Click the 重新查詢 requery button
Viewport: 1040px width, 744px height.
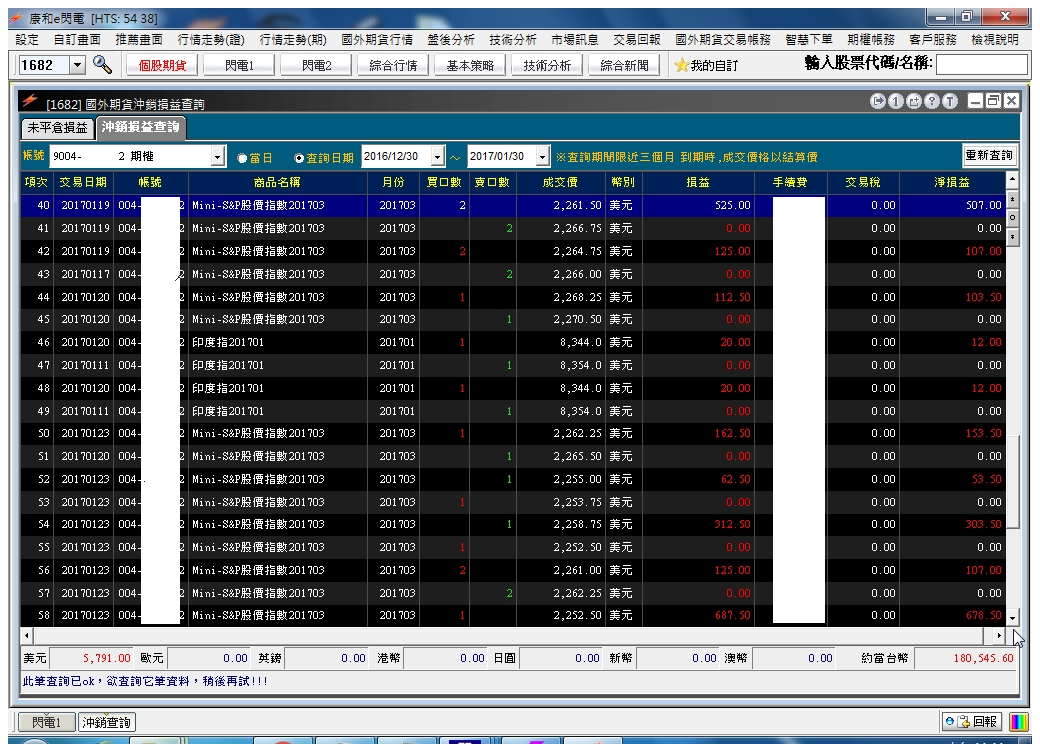[x=989, y=155]
